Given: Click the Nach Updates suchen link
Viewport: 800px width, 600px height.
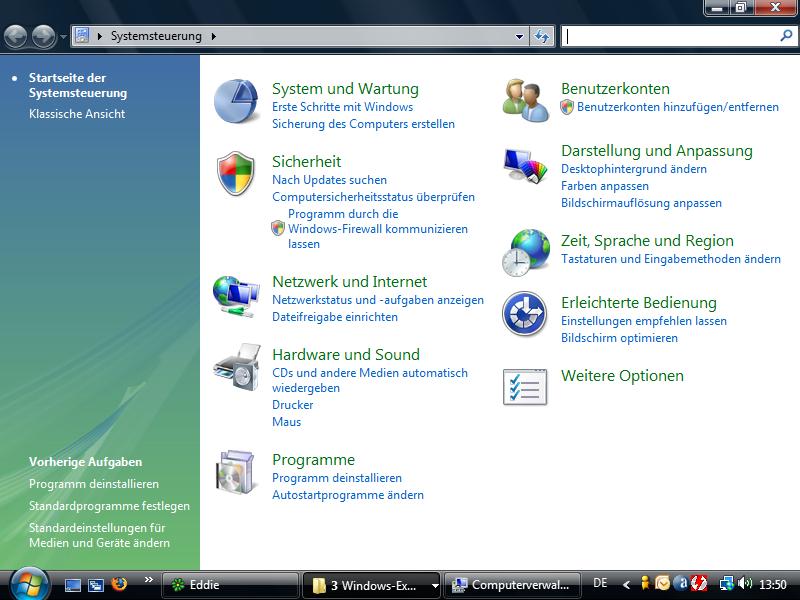Looking at the screenshot, I should click(x=329, y=180).
